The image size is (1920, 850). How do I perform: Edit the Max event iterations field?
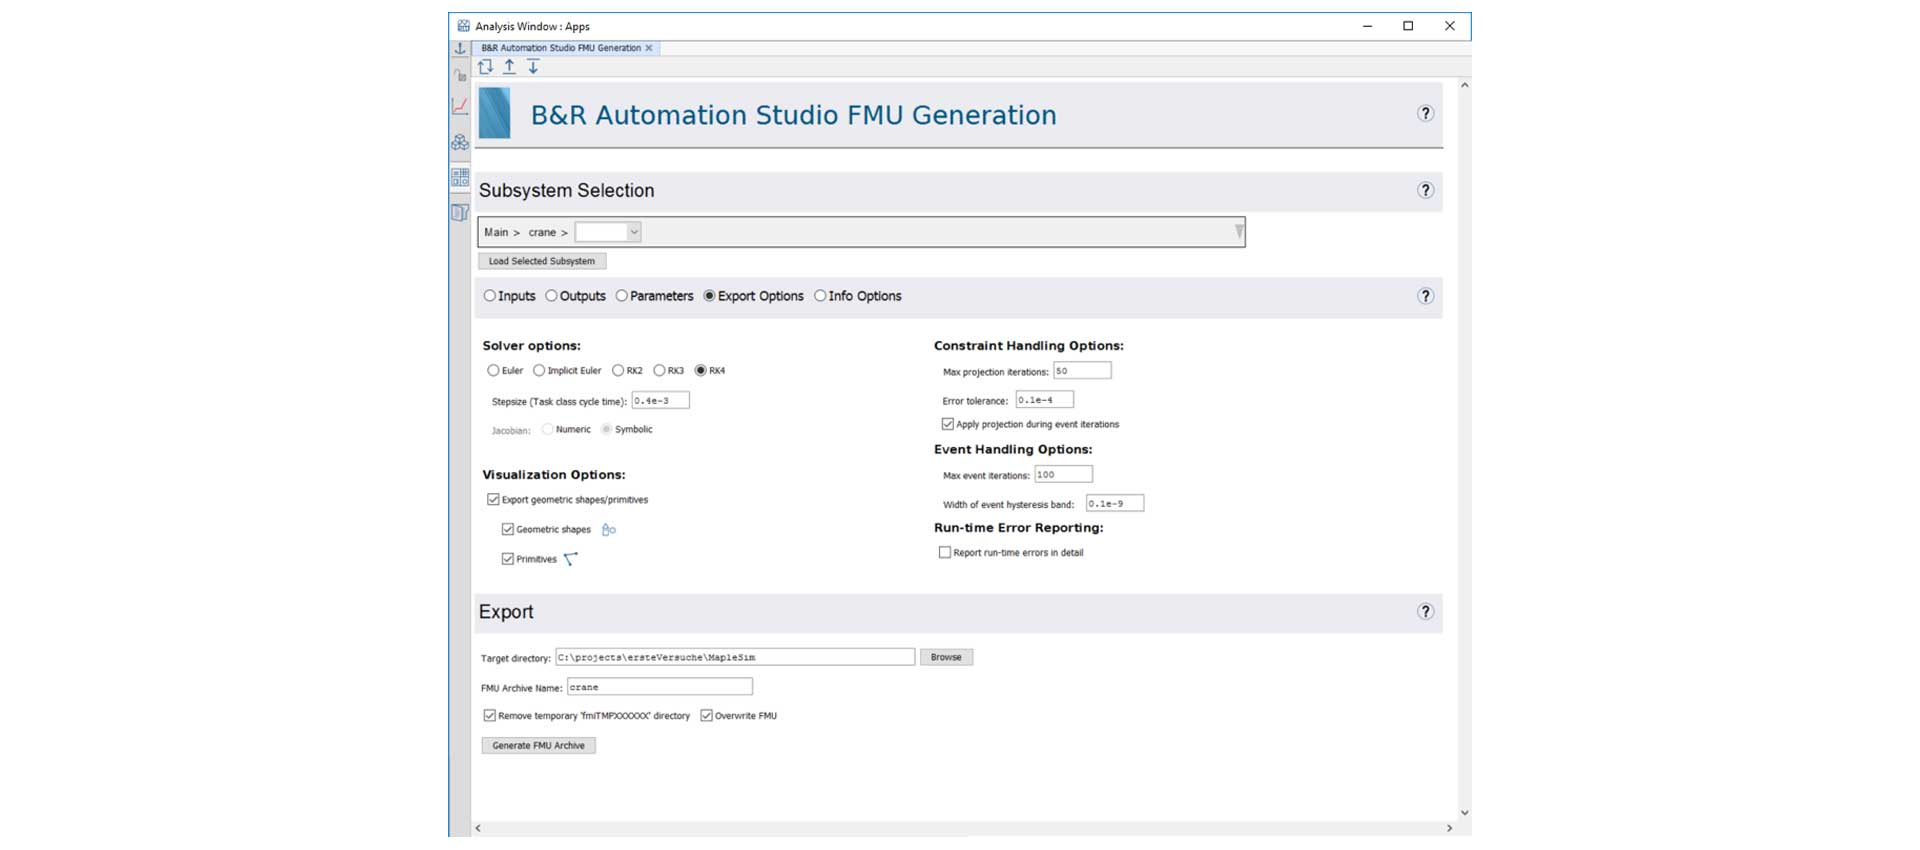[1063, 475]
